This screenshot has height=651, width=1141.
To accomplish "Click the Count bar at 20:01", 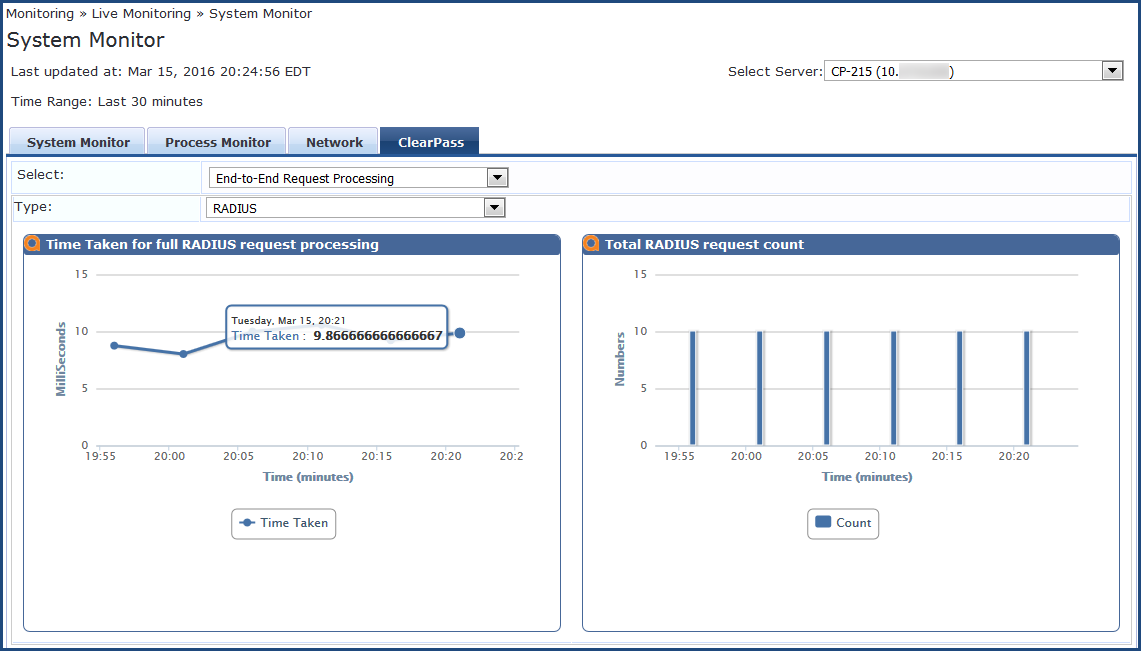I will 760,388.
